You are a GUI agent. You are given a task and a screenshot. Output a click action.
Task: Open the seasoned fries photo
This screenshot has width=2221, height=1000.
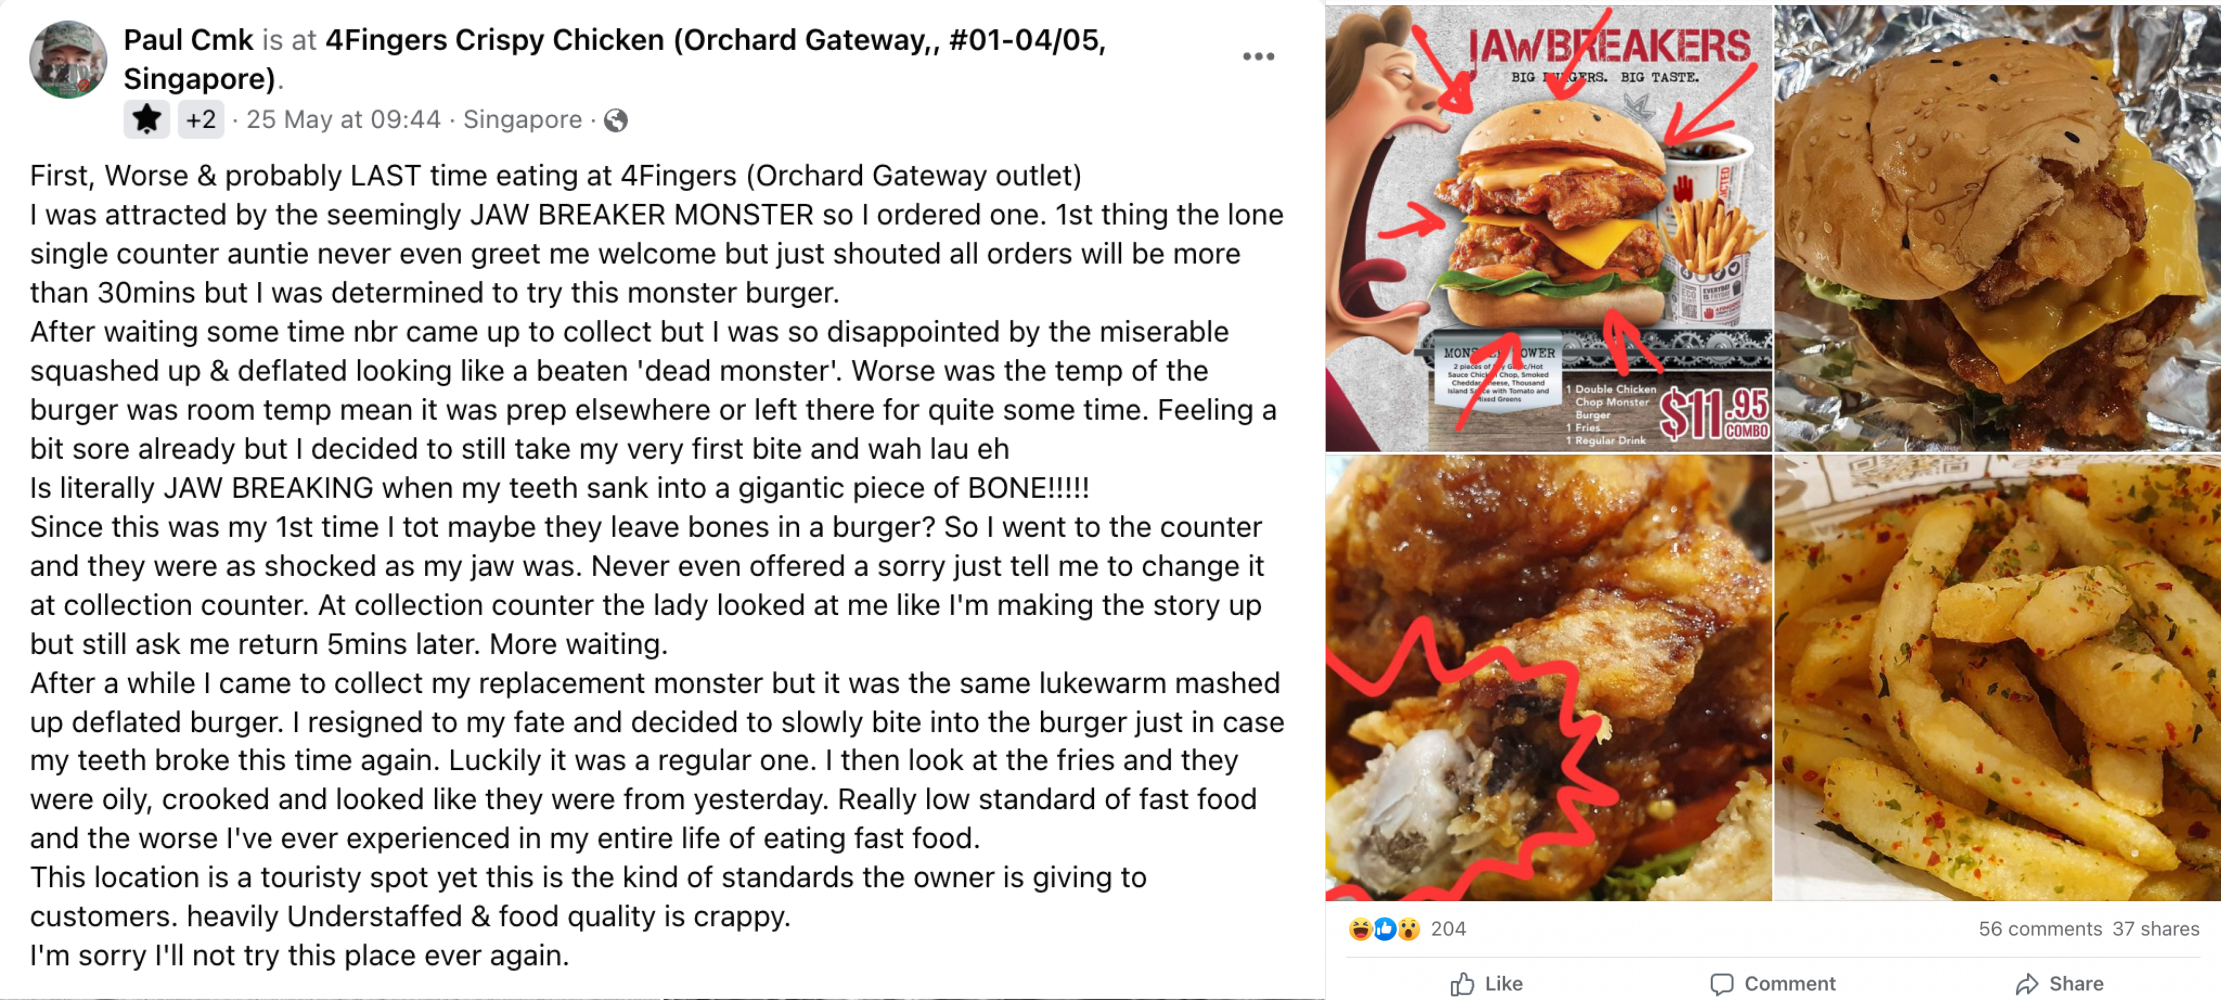[1997, 678]
